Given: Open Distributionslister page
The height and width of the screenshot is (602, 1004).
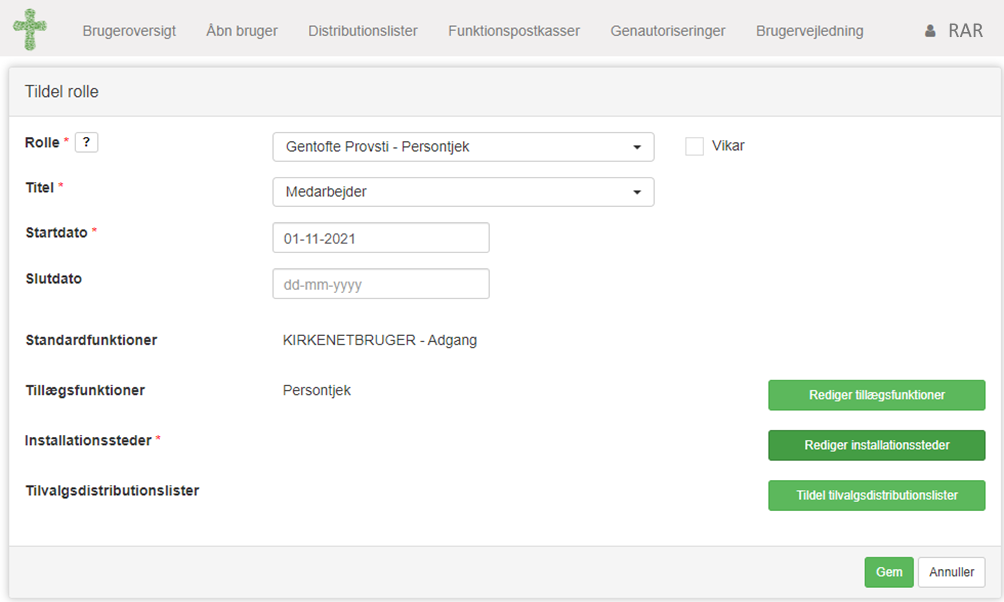Looking at the screenshot, I should click(x=363, y=31).
